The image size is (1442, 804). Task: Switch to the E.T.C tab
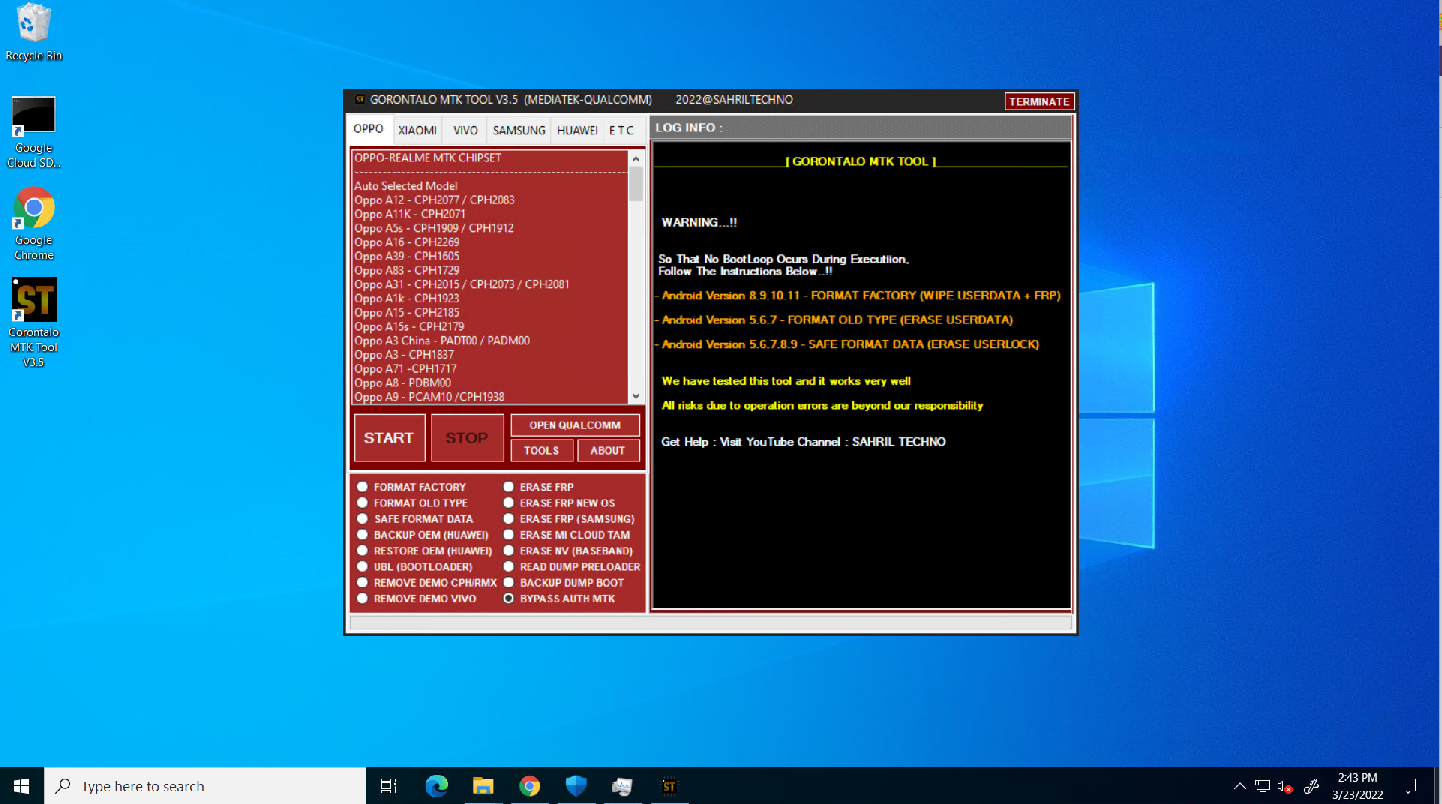pos(621,130)
